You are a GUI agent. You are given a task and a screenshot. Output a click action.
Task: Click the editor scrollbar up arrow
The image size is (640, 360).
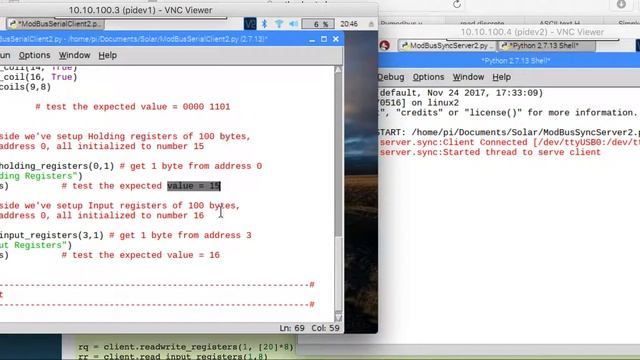[x=338, y=69]
